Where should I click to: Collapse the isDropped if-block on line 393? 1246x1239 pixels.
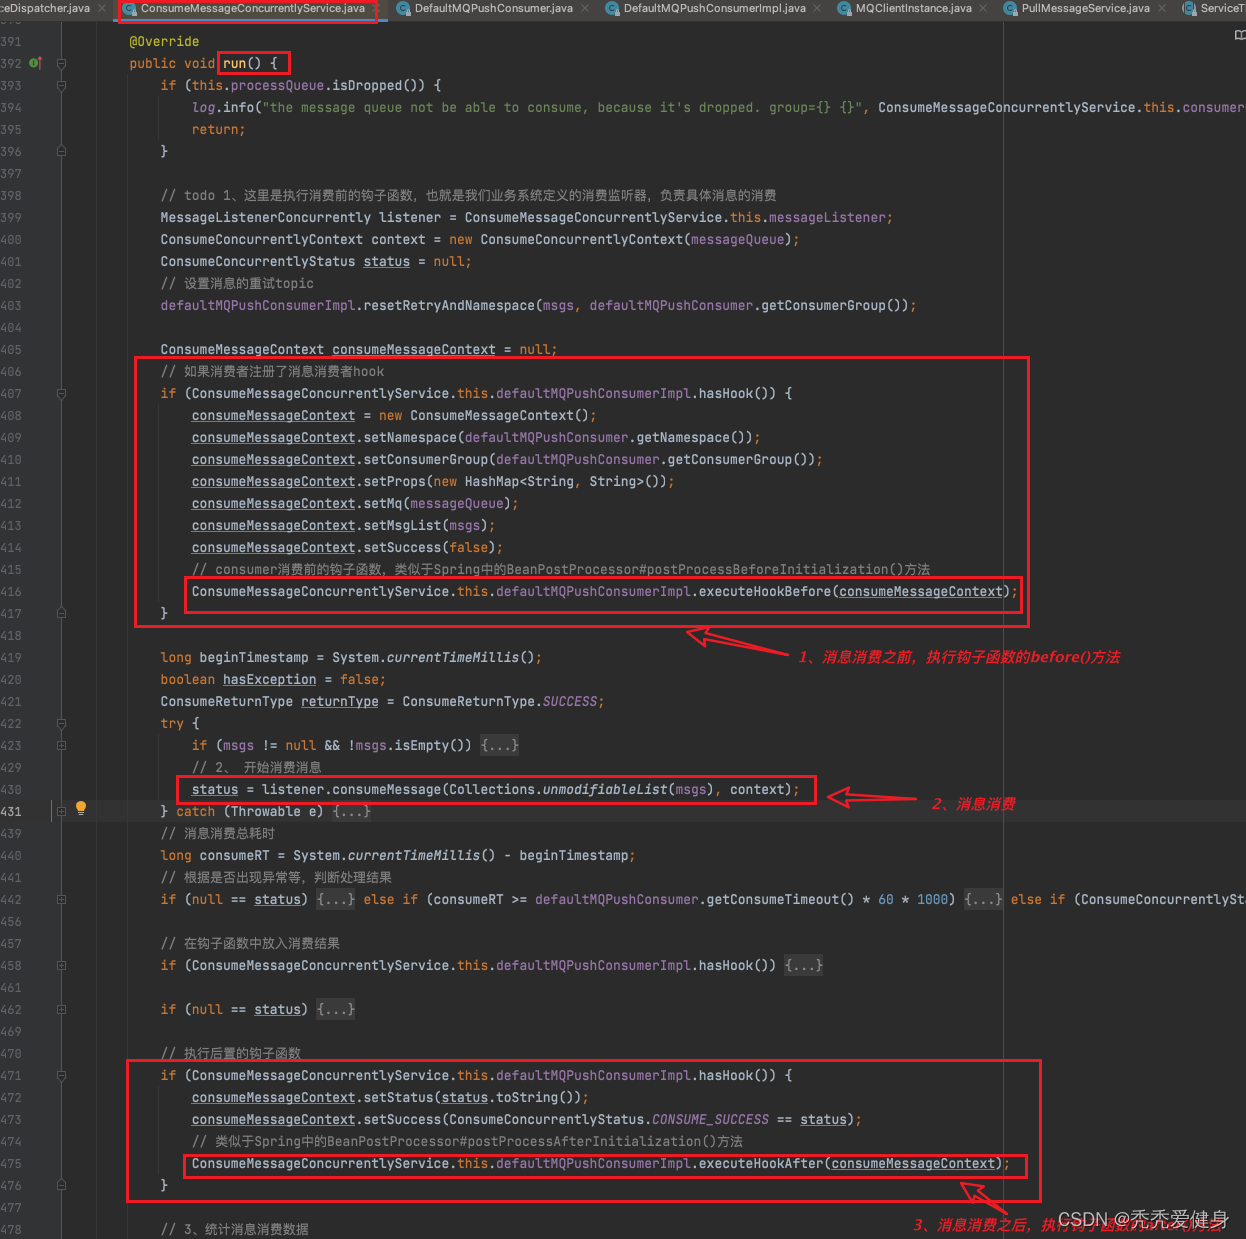pyautogui.click(x=61, y=85)
